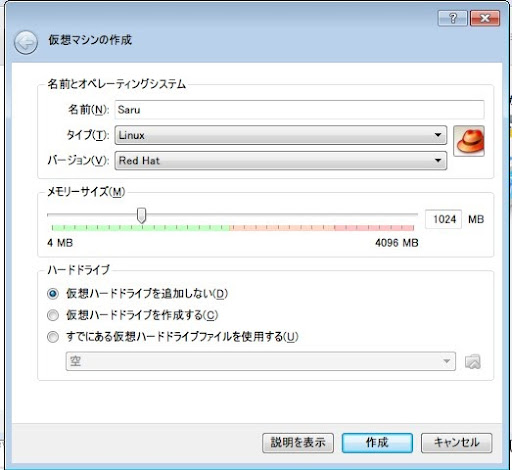Click the キャンセル button

tap(456, 443)
